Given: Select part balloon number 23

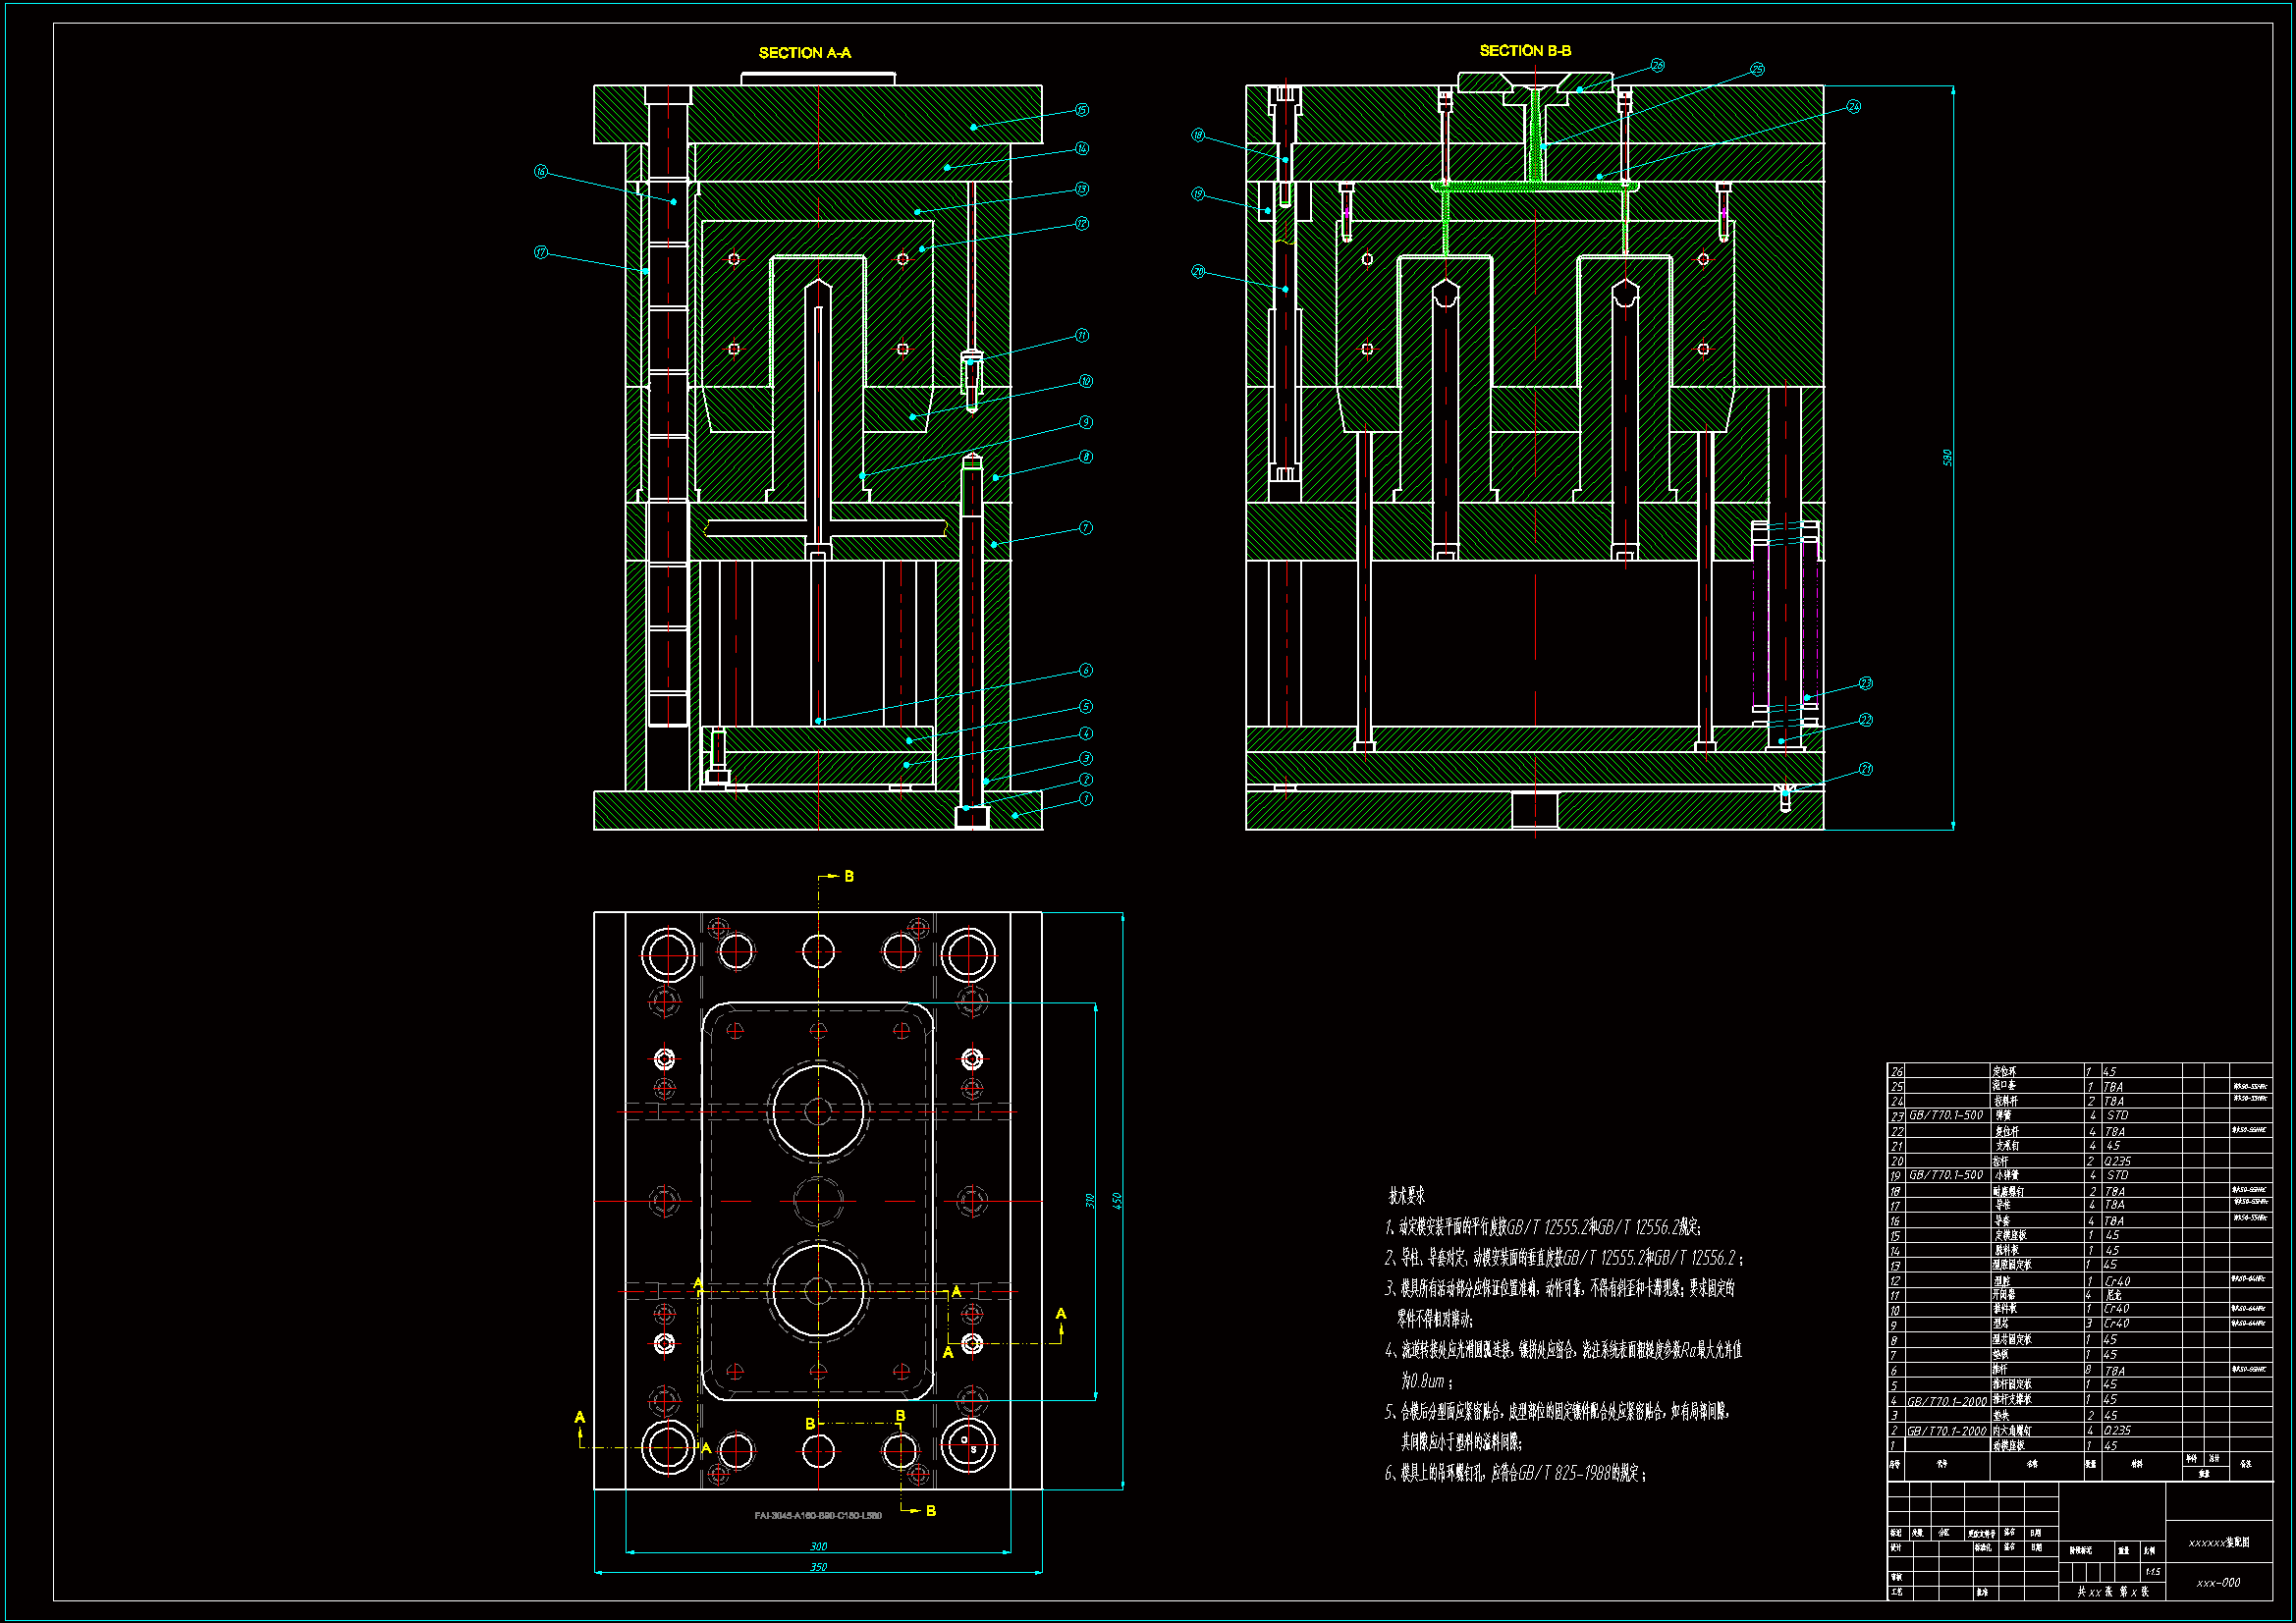Looking at the screenshot, I should 1865,683.
